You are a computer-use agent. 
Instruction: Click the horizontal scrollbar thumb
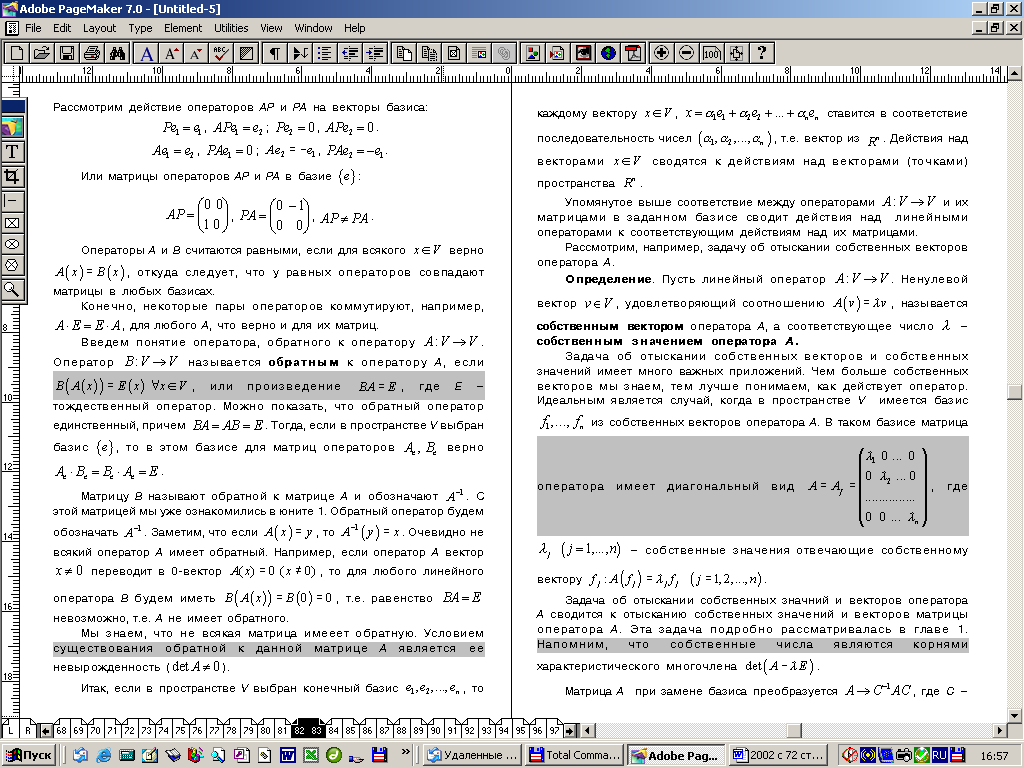point(794,730)
